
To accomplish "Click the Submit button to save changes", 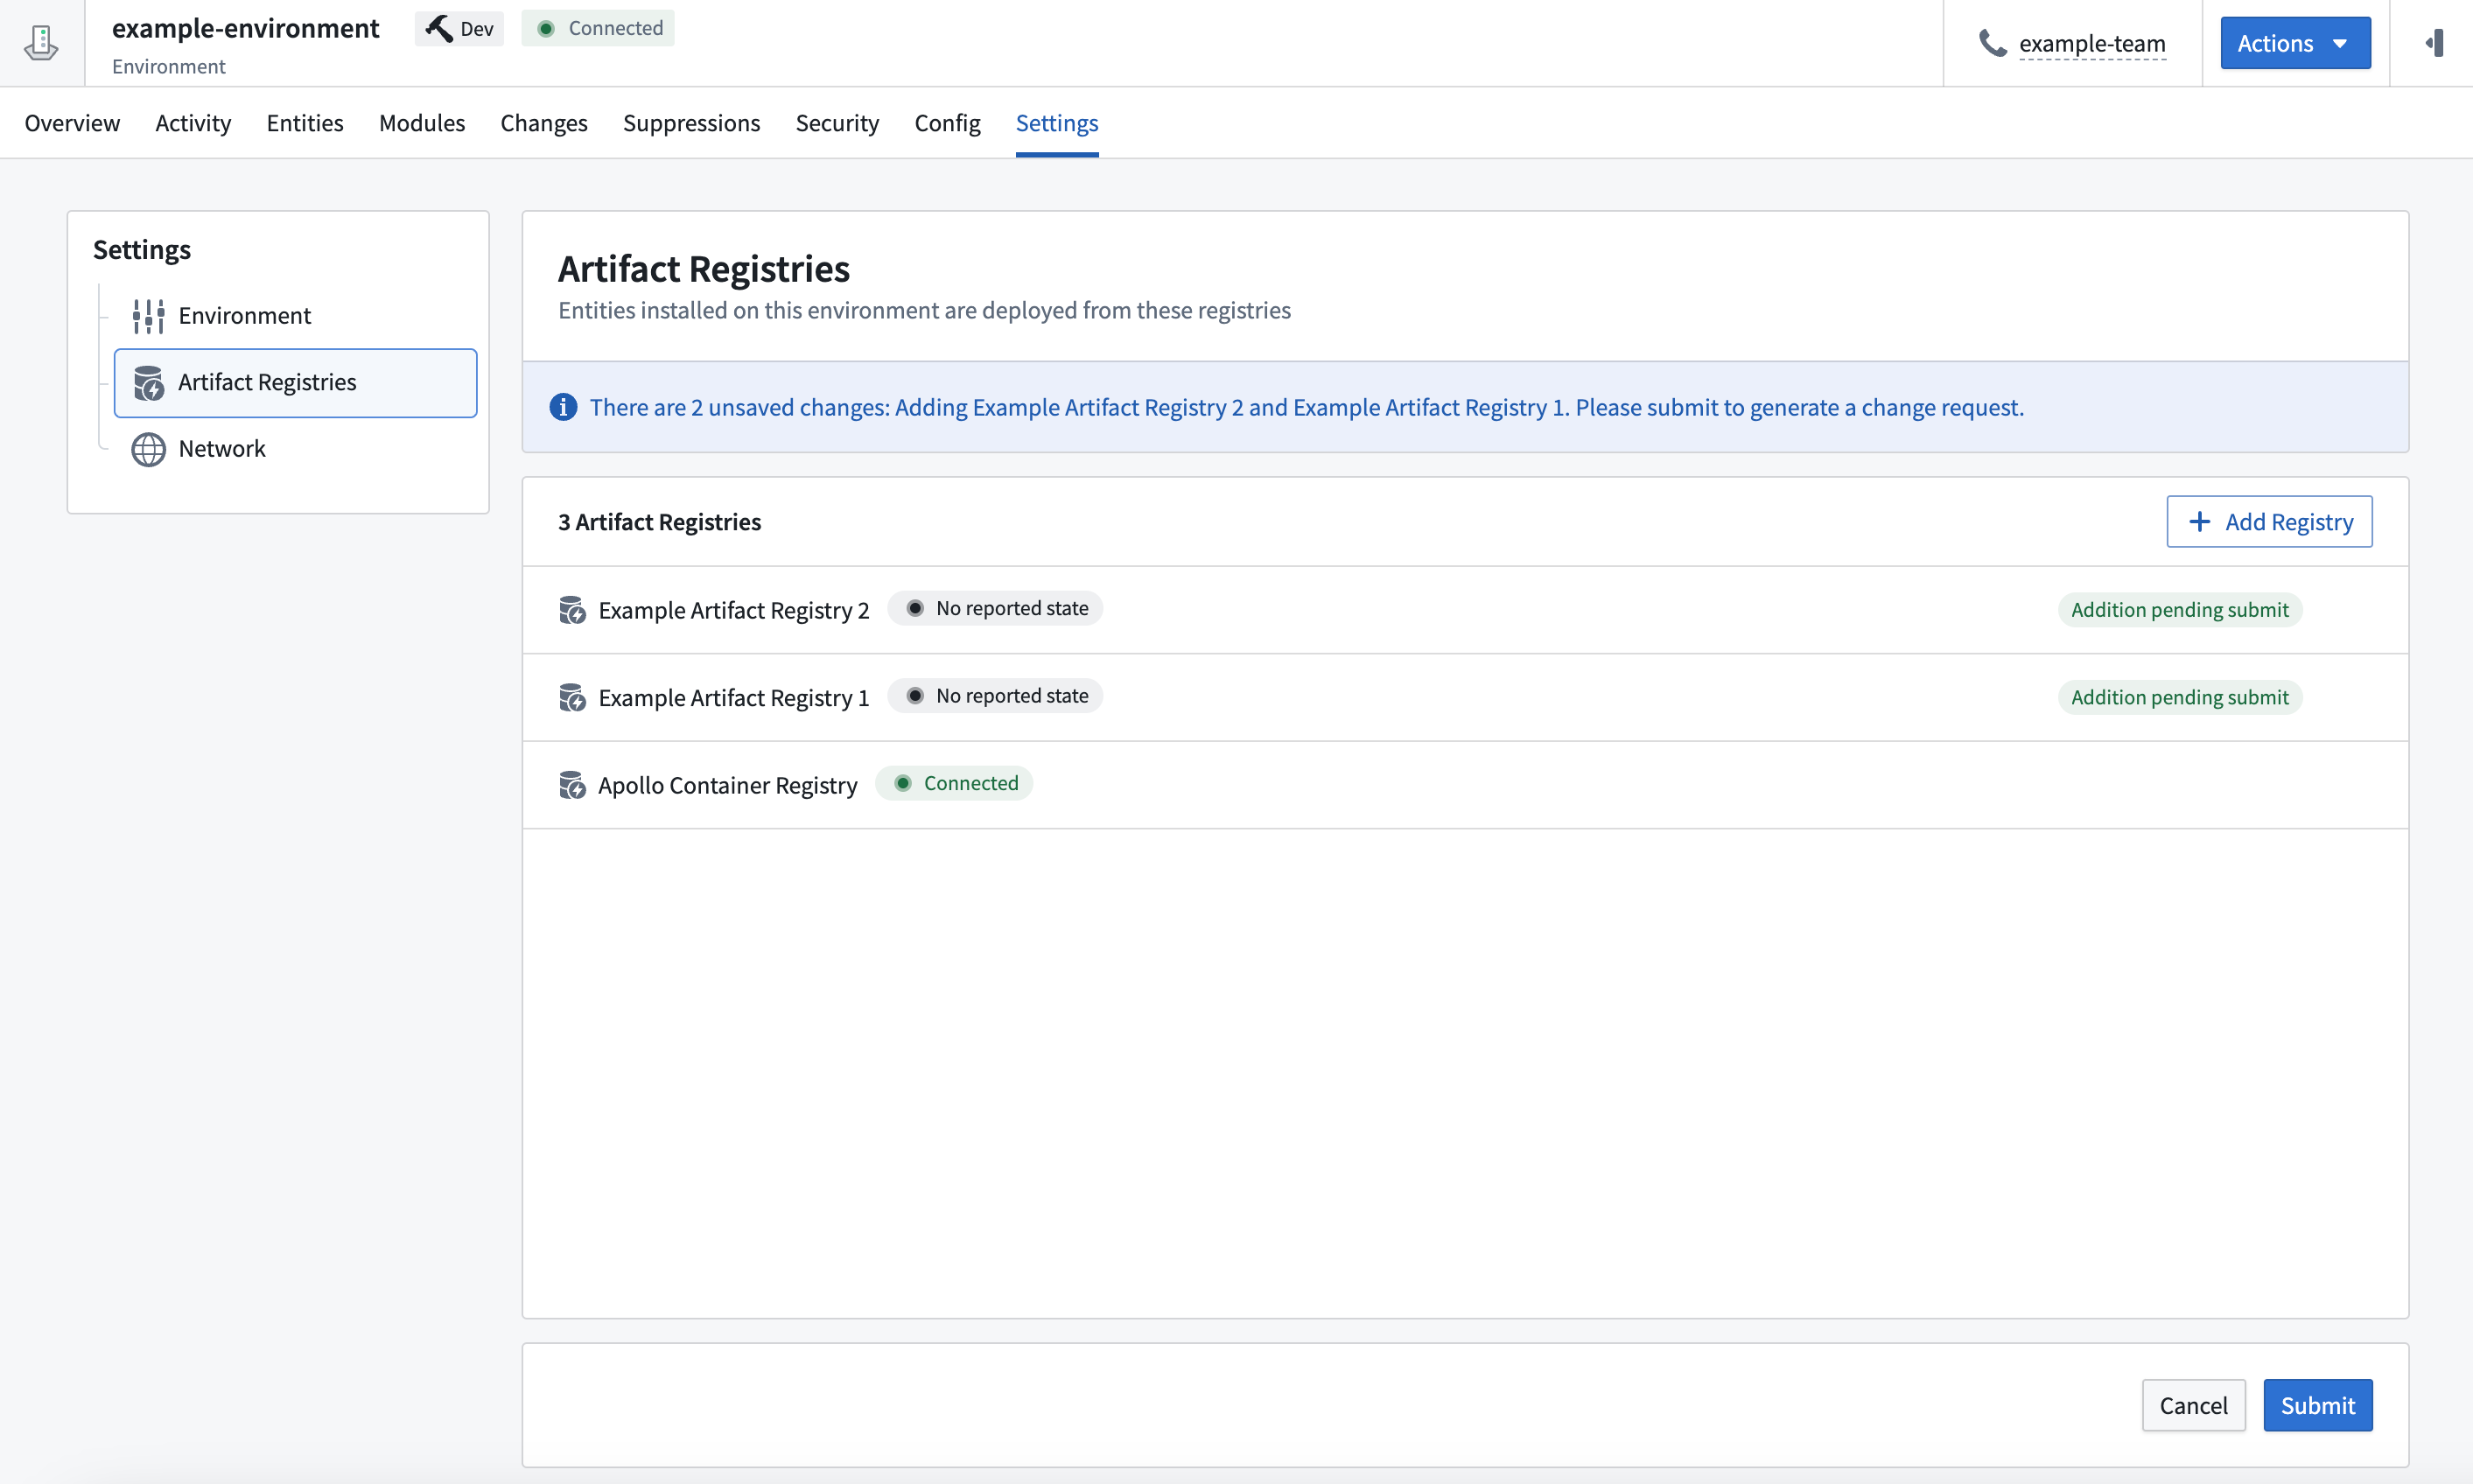I will pos(2317,1404).
